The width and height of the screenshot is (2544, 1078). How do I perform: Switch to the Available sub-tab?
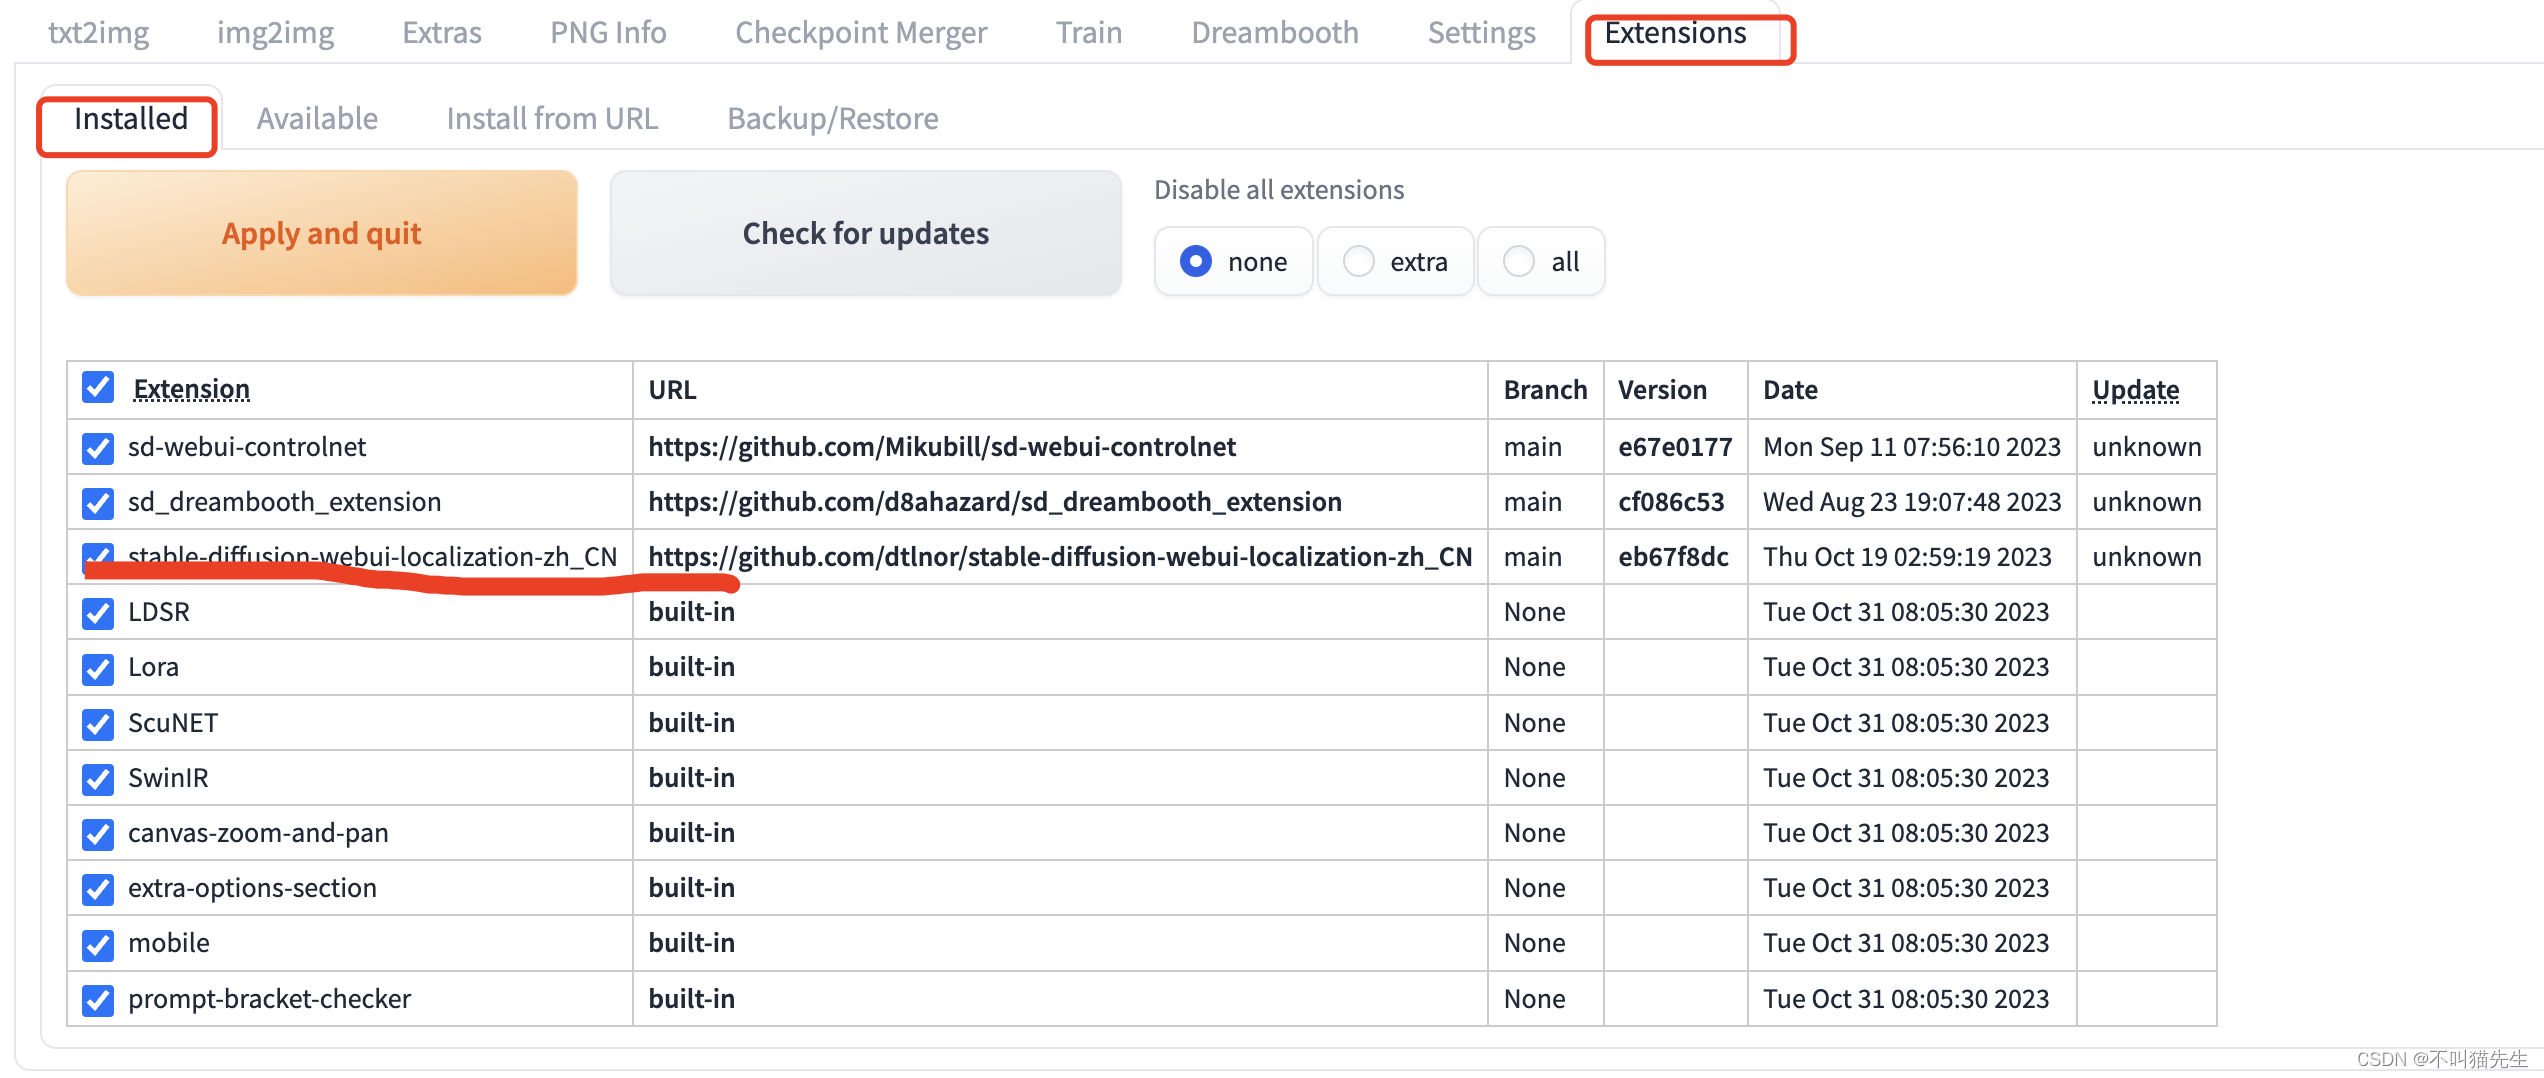[317, 119]
